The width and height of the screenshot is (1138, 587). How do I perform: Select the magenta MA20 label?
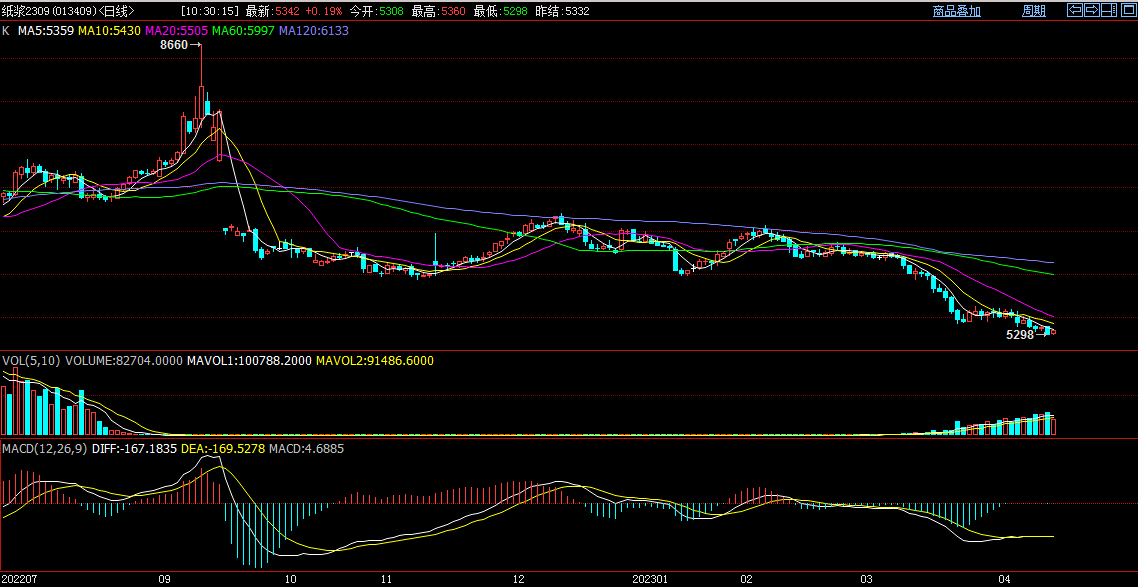177,31
